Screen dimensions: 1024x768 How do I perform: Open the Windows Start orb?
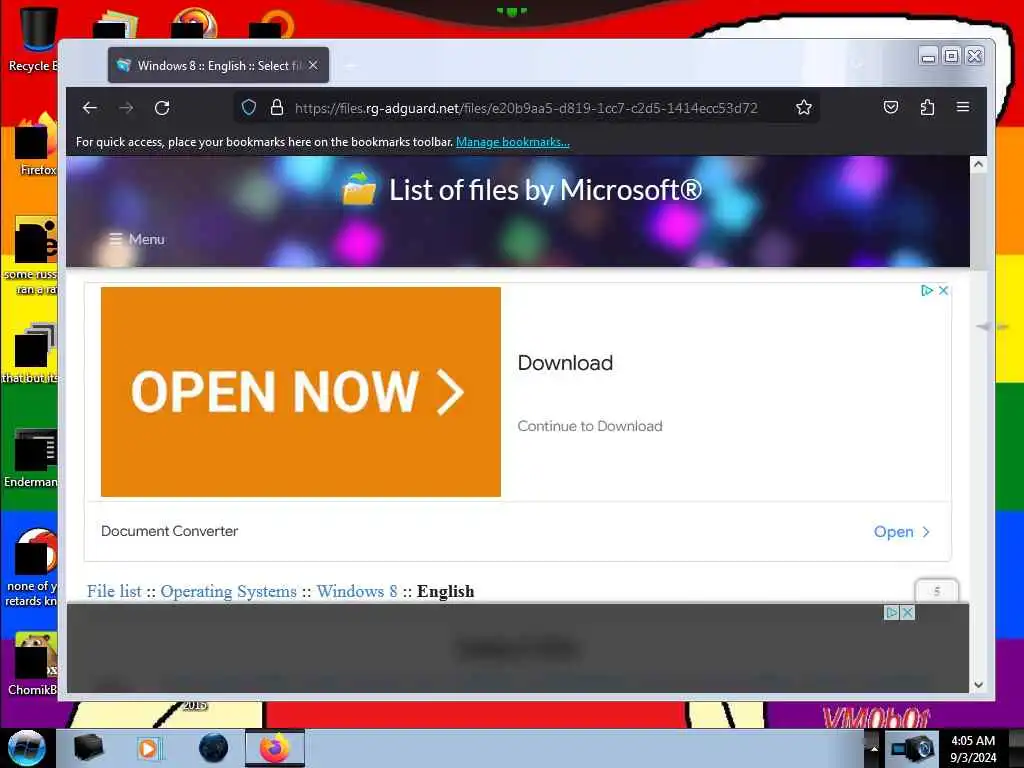[27, 748]
